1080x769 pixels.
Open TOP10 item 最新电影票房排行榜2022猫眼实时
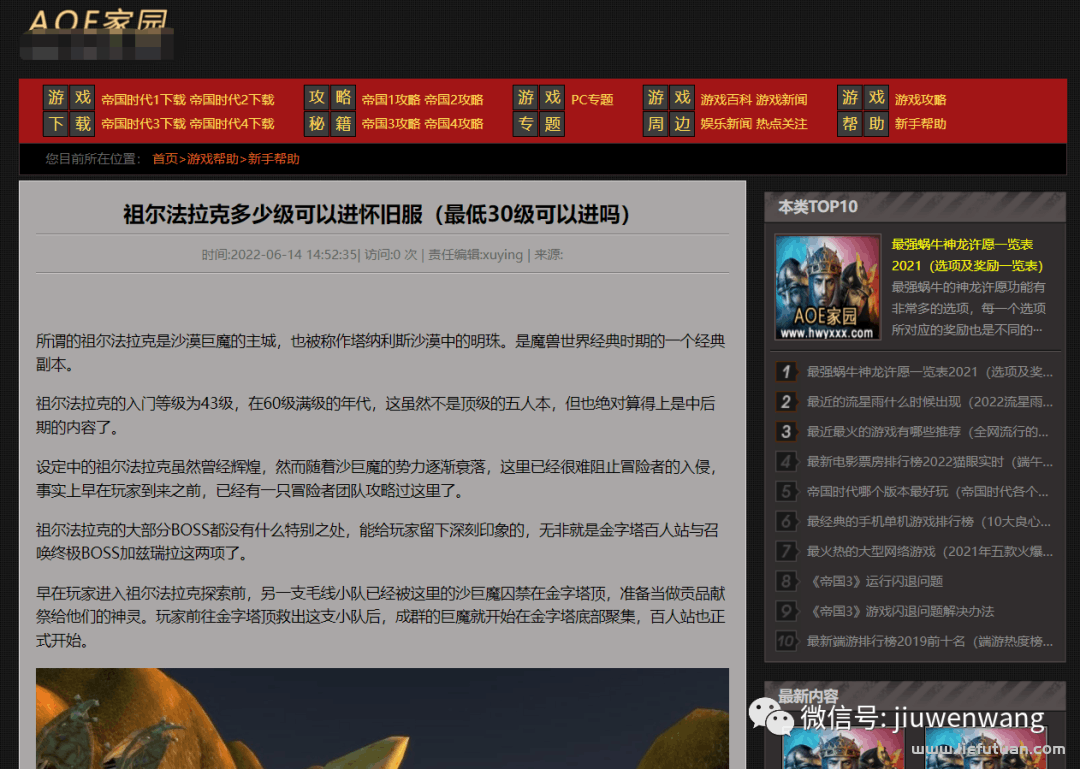[x=929, y=462]
